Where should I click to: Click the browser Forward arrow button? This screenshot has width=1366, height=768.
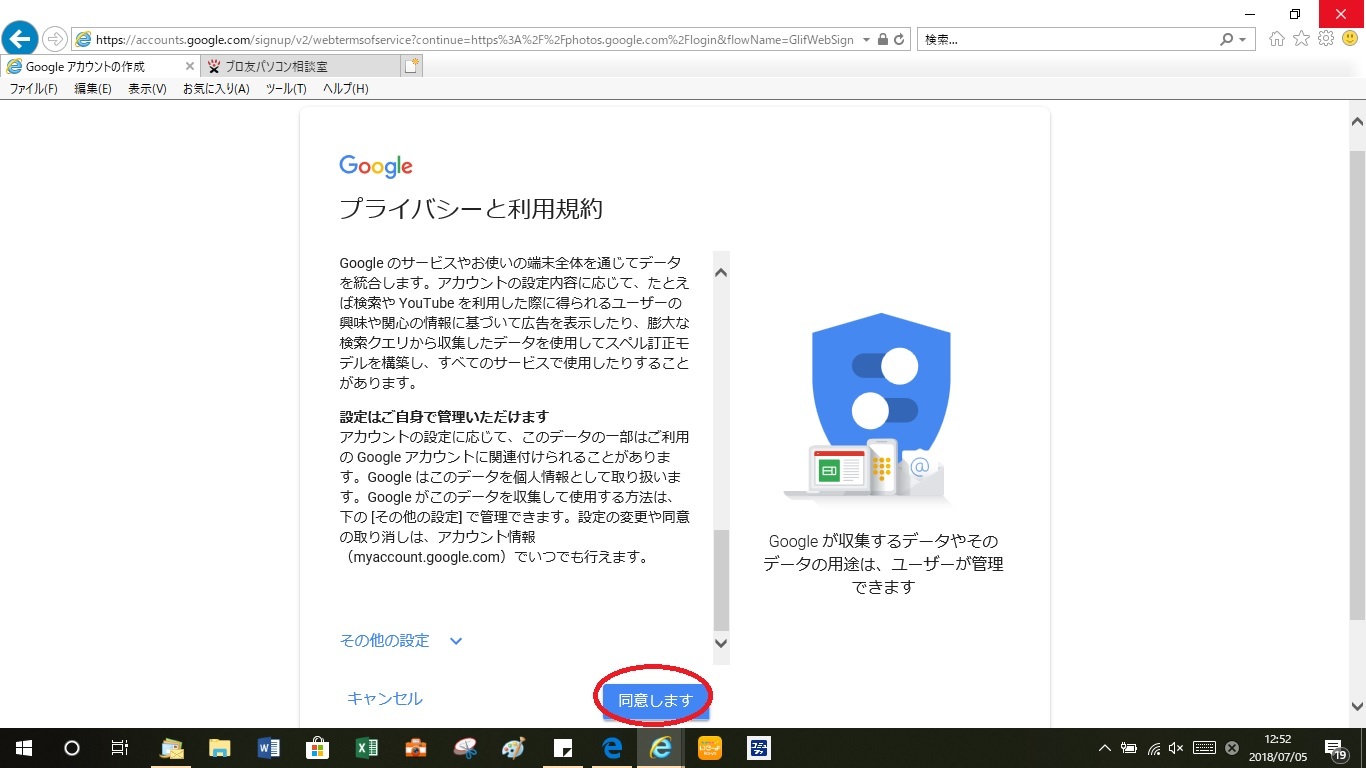click(55, 39)
